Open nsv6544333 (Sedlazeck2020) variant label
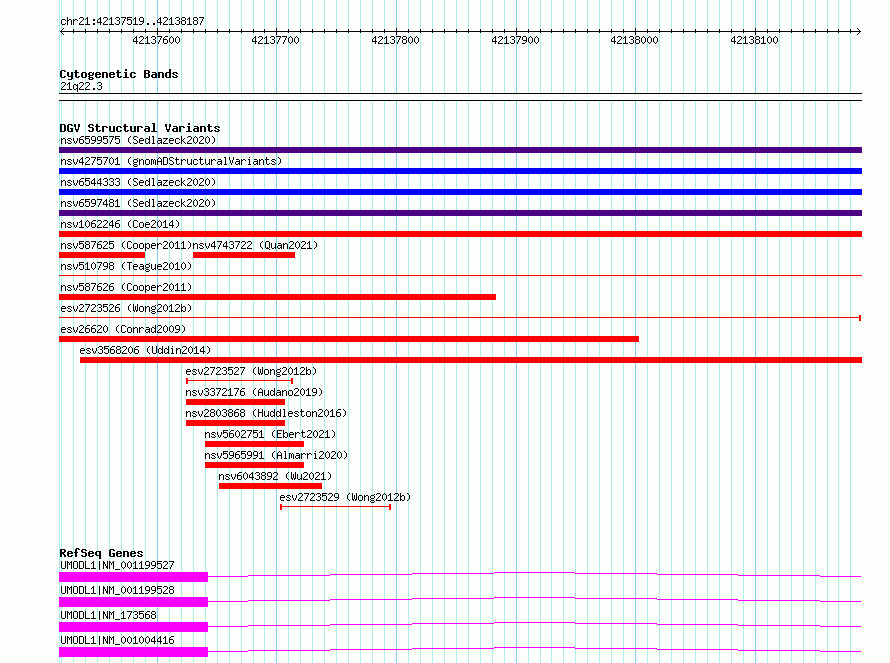890x663 pixels. [138, 182]
